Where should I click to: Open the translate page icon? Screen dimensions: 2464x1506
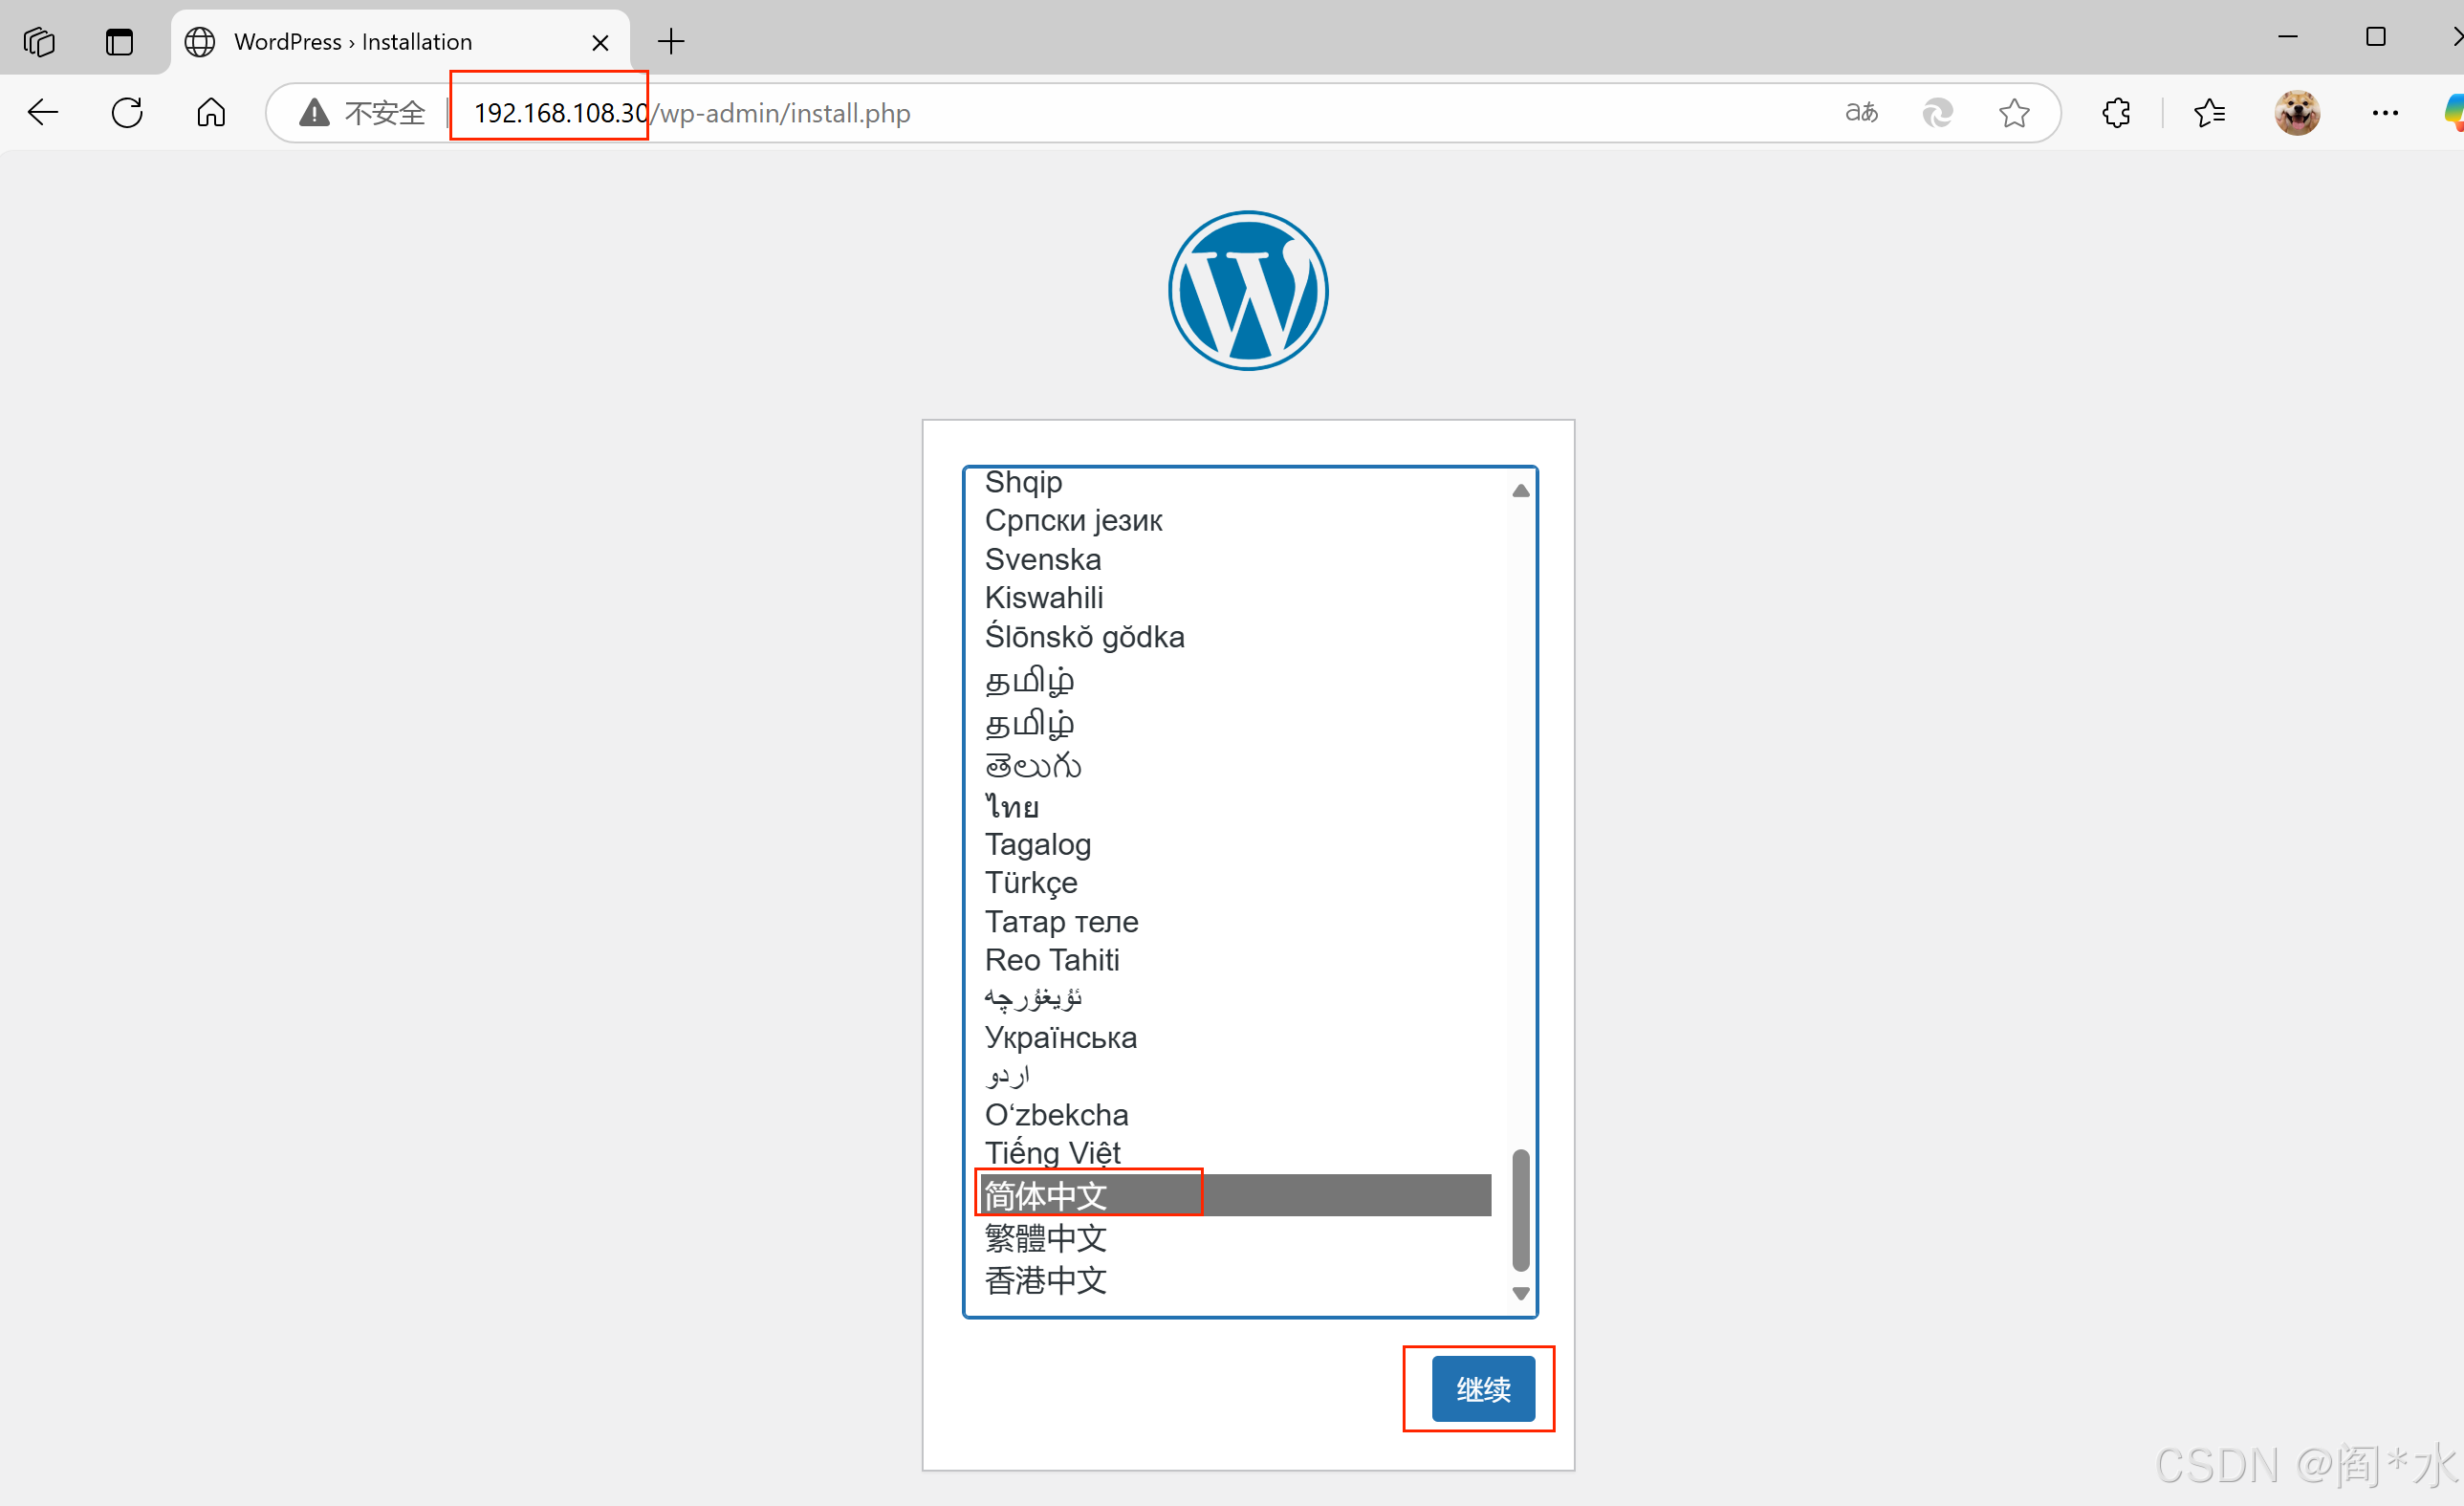coord(1861,112)
